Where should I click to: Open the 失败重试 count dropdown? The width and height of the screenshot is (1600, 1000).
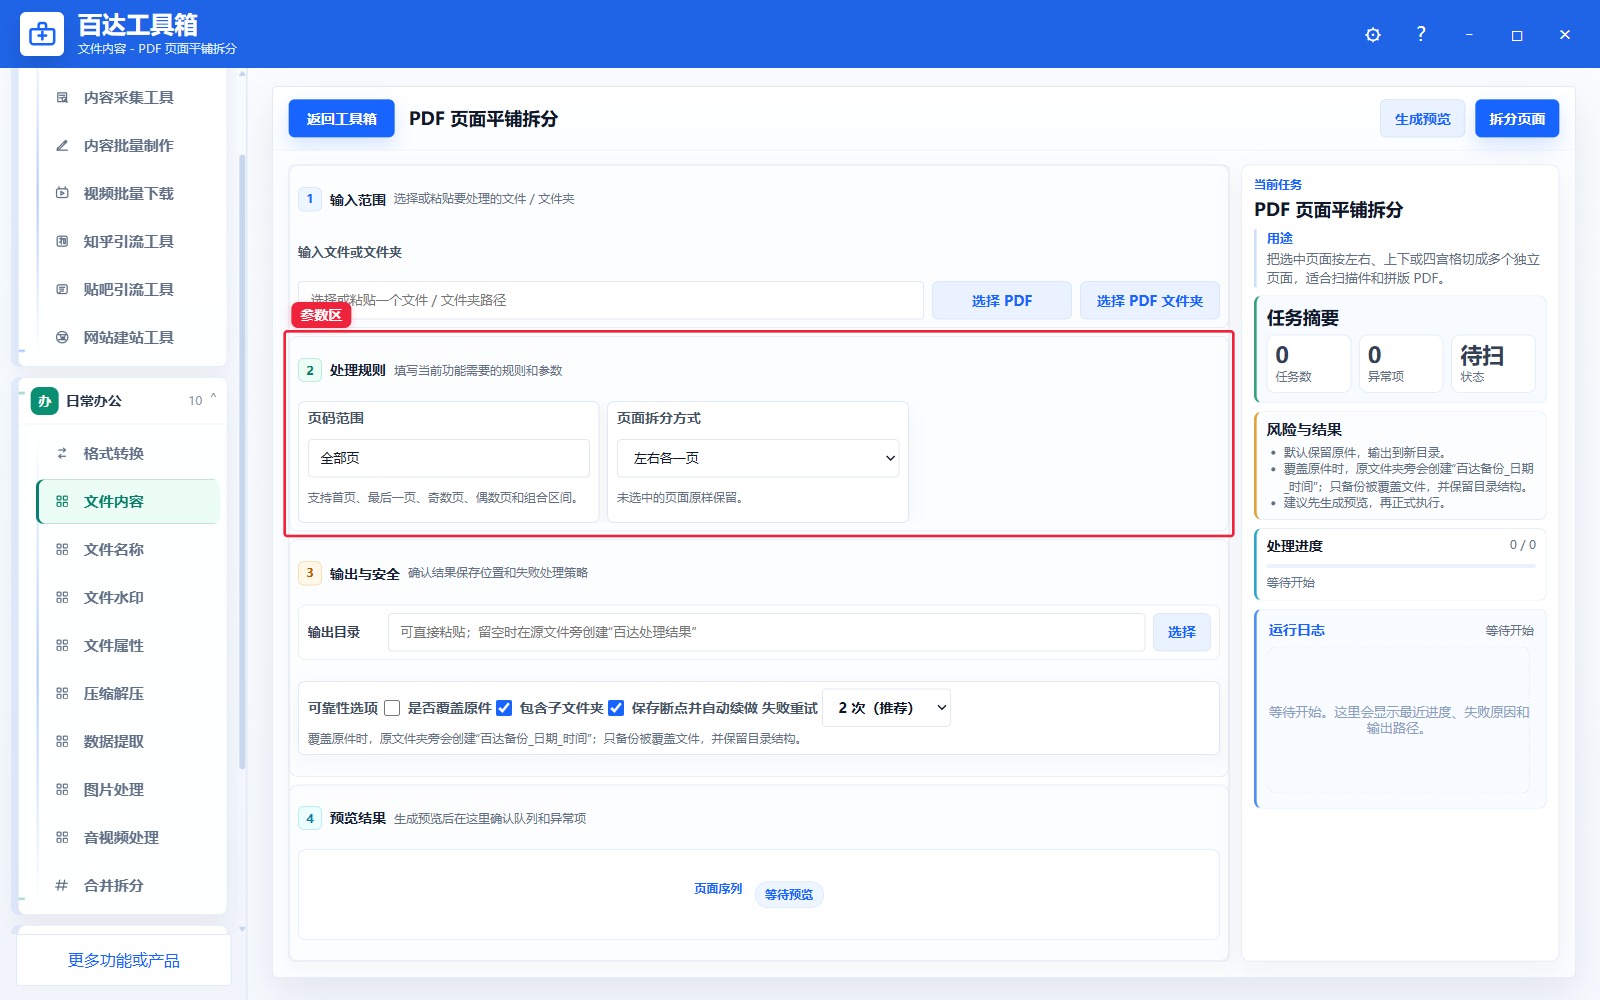[886, 708]
